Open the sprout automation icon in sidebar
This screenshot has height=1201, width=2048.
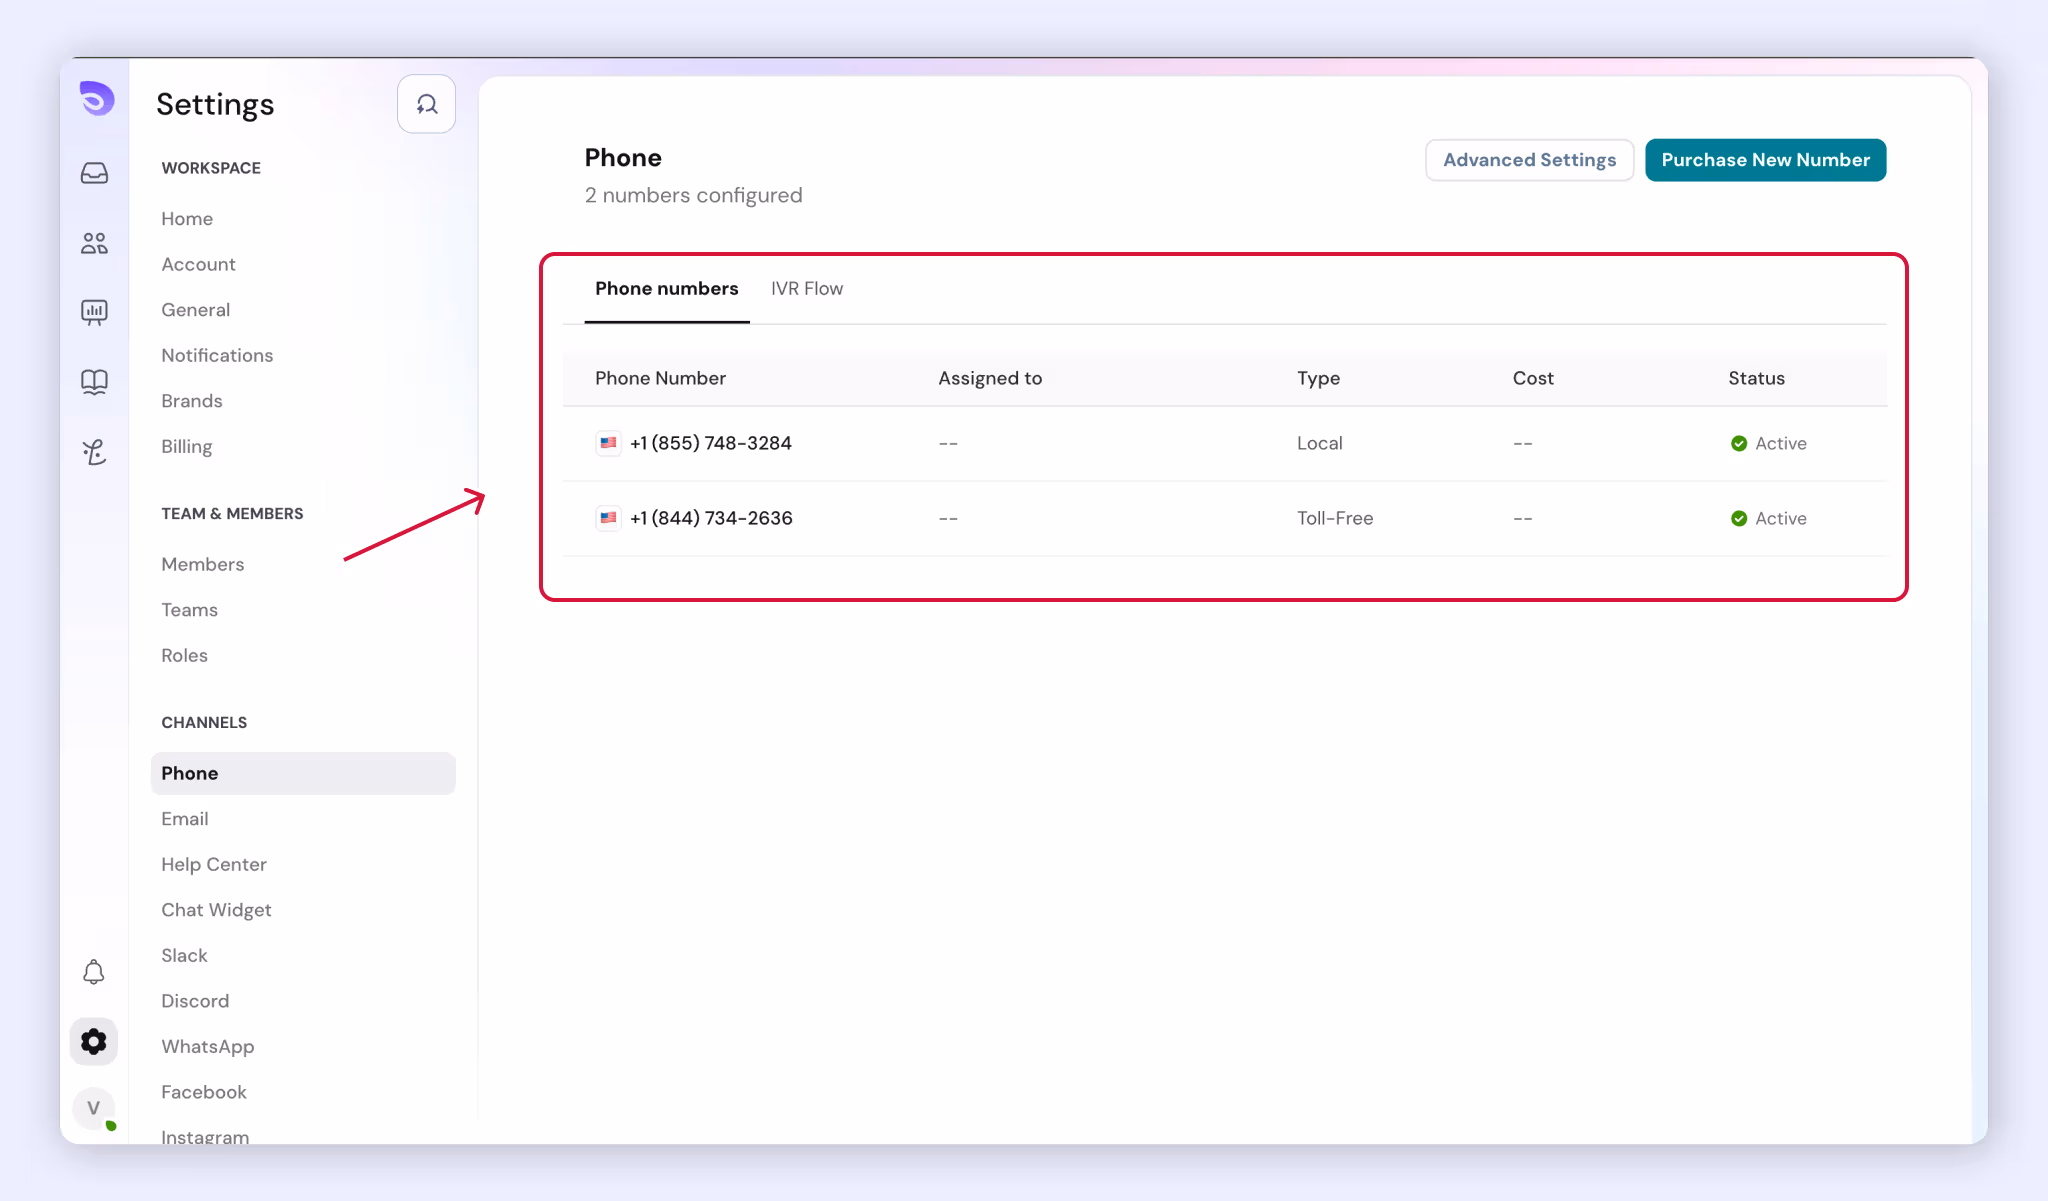pyautogui.click(x=94, y=452)
